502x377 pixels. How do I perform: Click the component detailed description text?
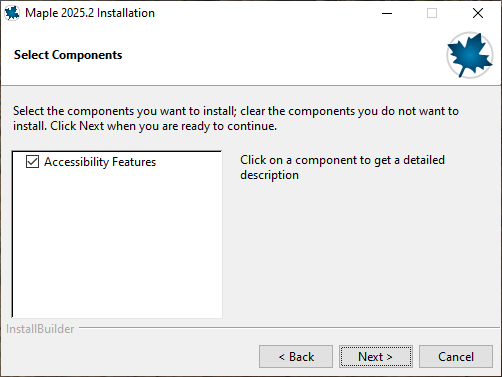click(342, 167)
